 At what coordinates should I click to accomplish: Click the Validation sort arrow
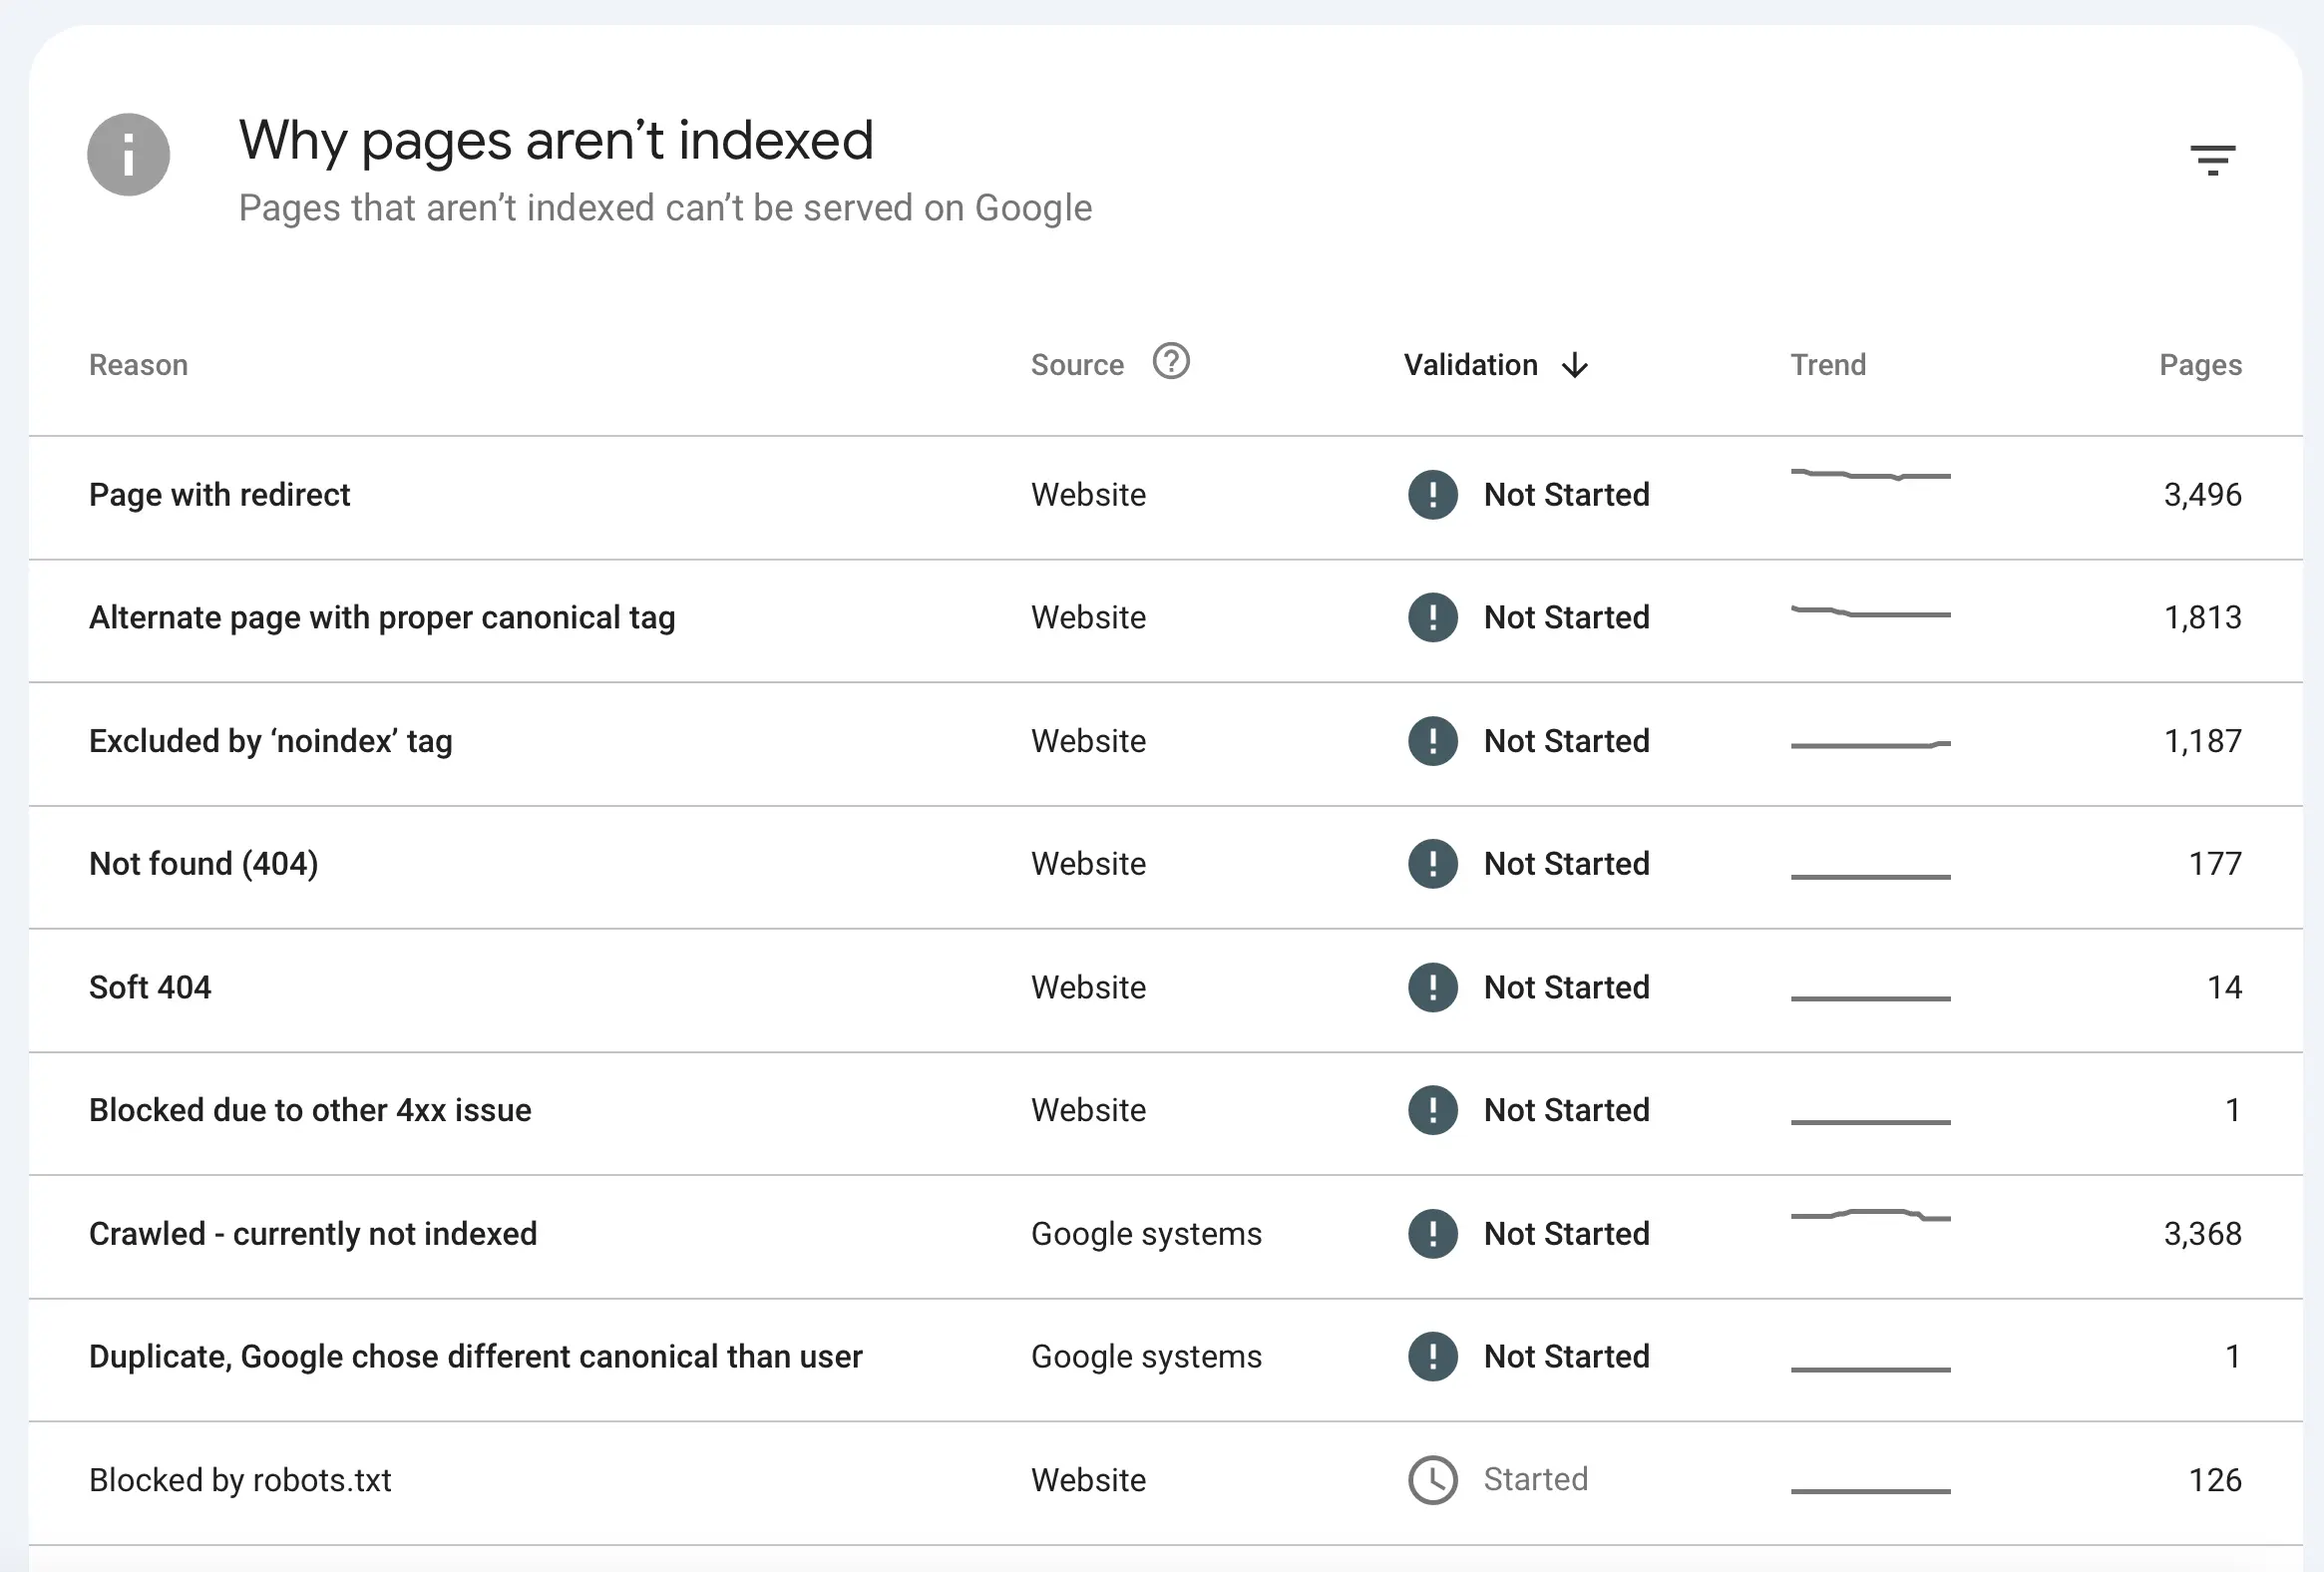pyautogui.click(x=1574, y=365)
